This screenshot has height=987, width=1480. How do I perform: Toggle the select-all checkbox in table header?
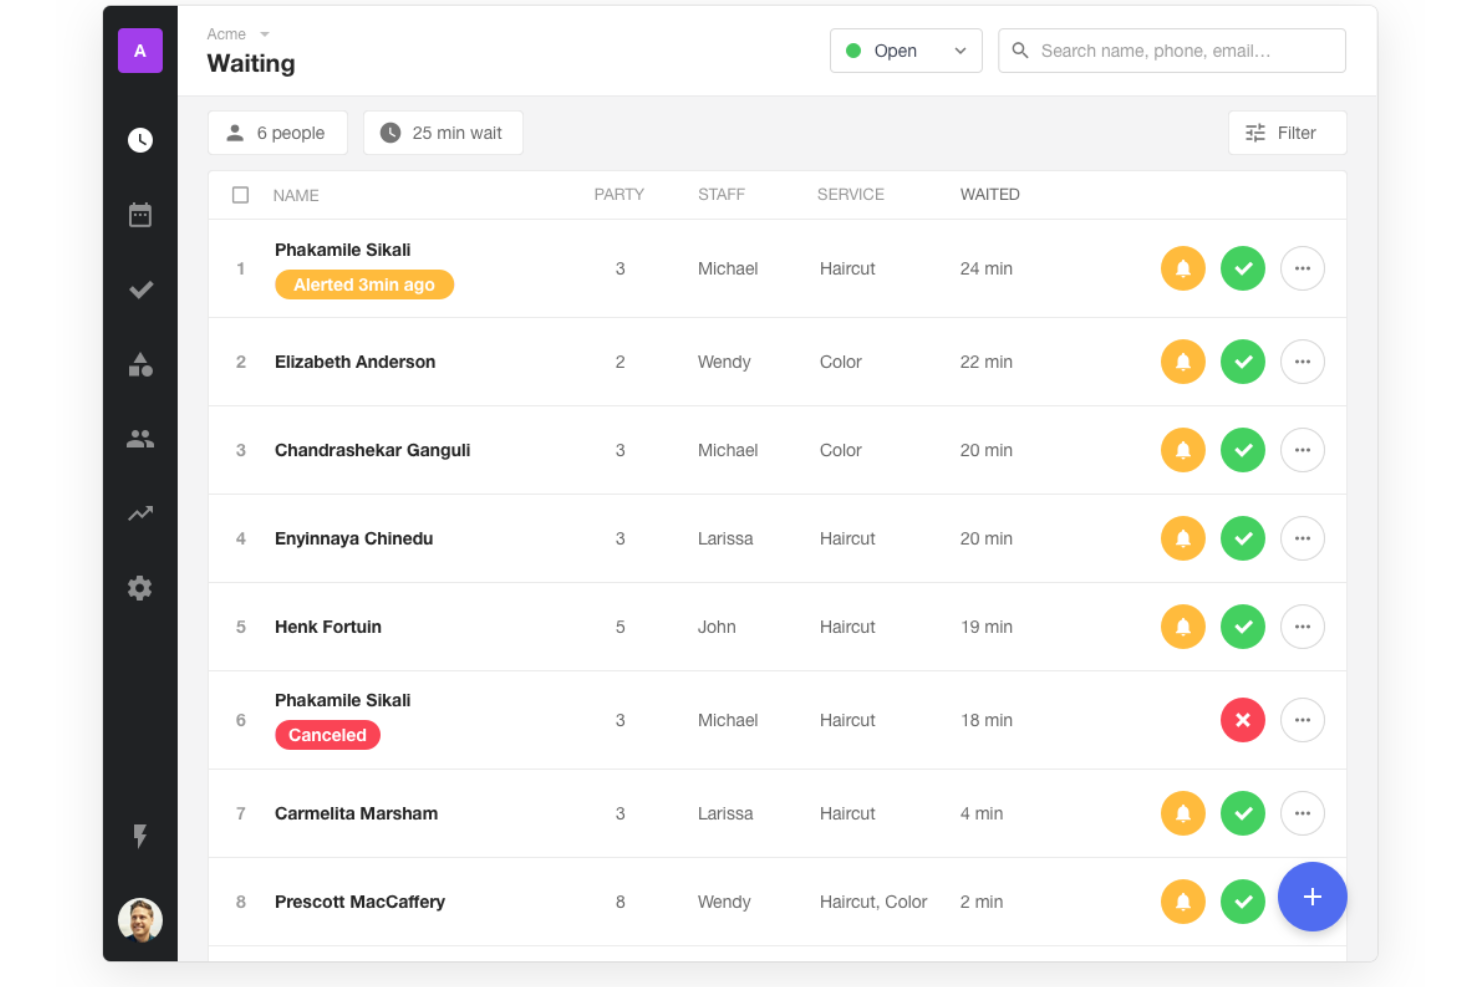pyautogui.click(x=240, y=194)
